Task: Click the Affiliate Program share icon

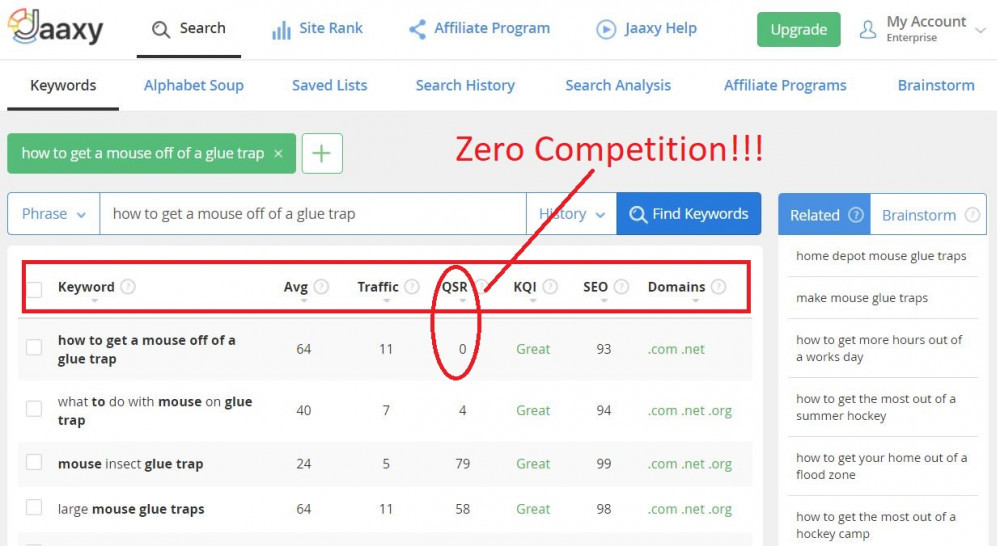Action: click(x=417, y=29)
